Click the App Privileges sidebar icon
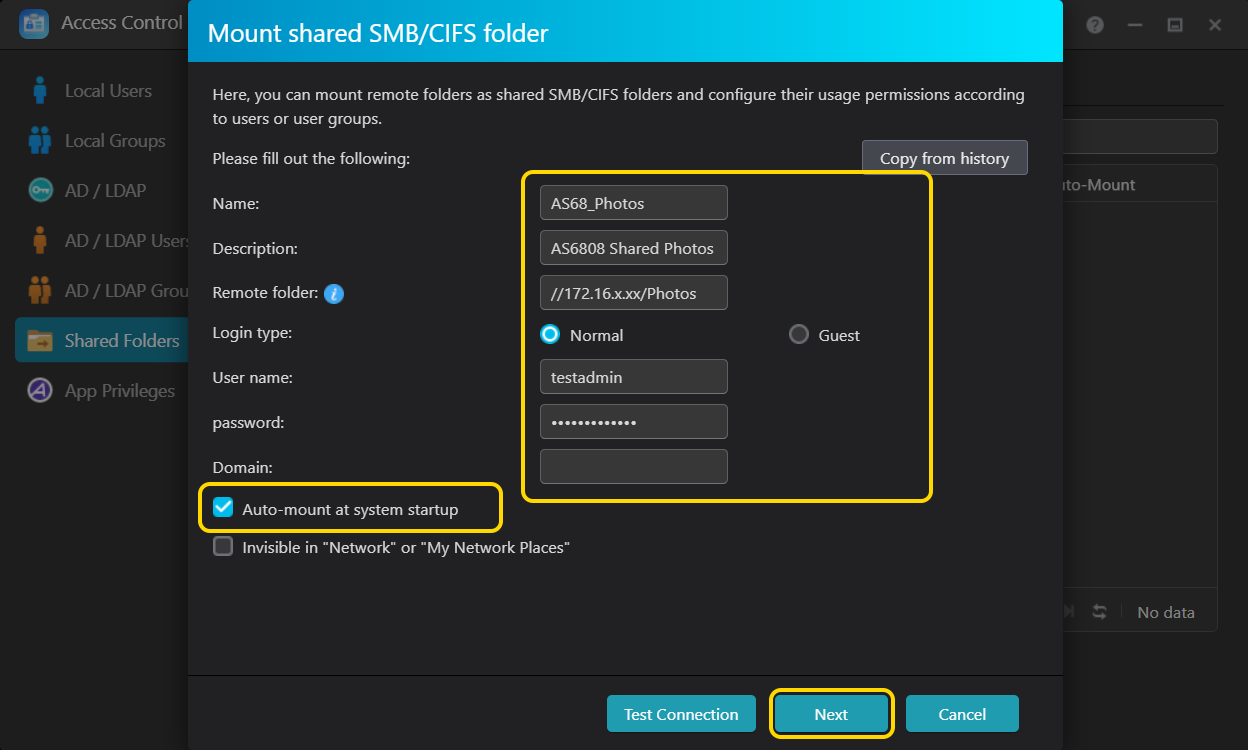Viewport: 1248px width, 750px height. 40,391
